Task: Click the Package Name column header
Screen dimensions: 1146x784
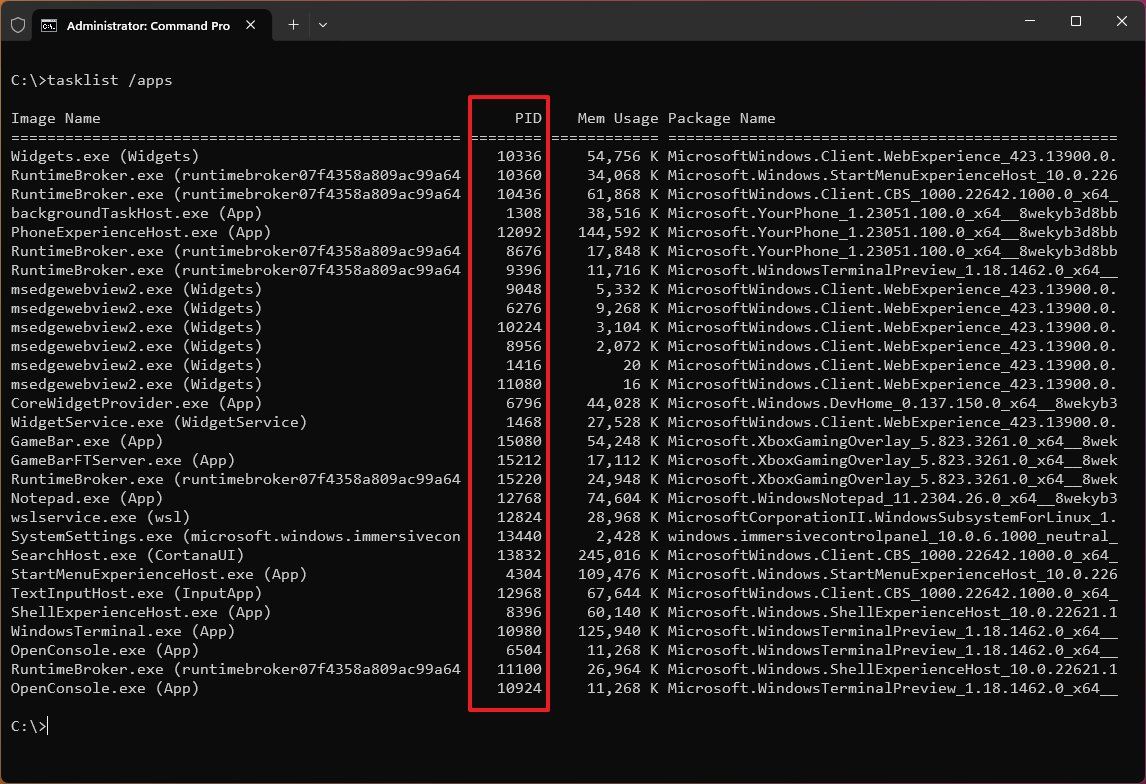Action: 721,118
